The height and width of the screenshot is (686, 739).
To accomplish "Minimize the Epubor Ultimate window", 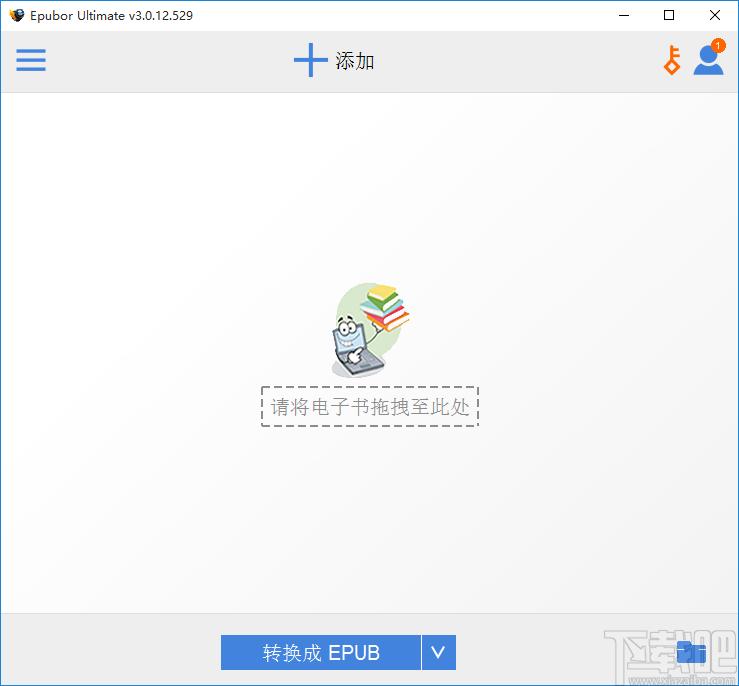I will (x=624, y=16).
